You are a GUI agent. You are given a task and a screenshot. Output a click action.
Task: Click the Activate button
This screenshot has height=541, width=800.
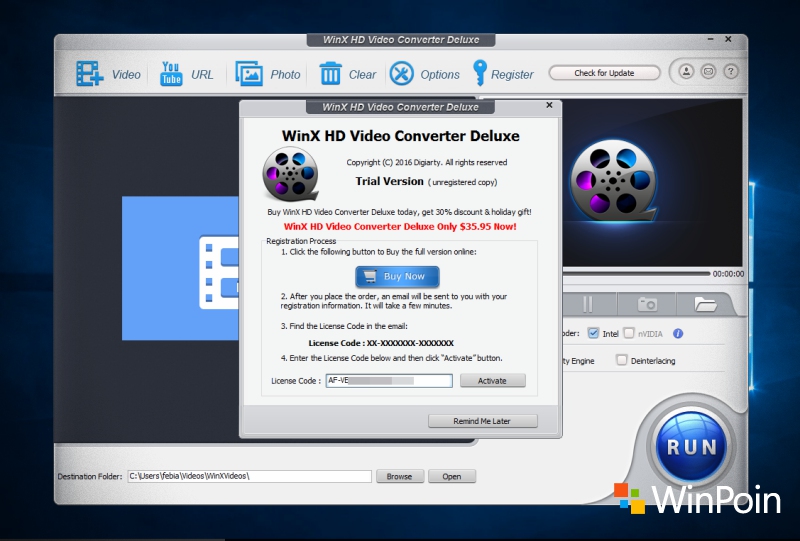tap(492, 380)
